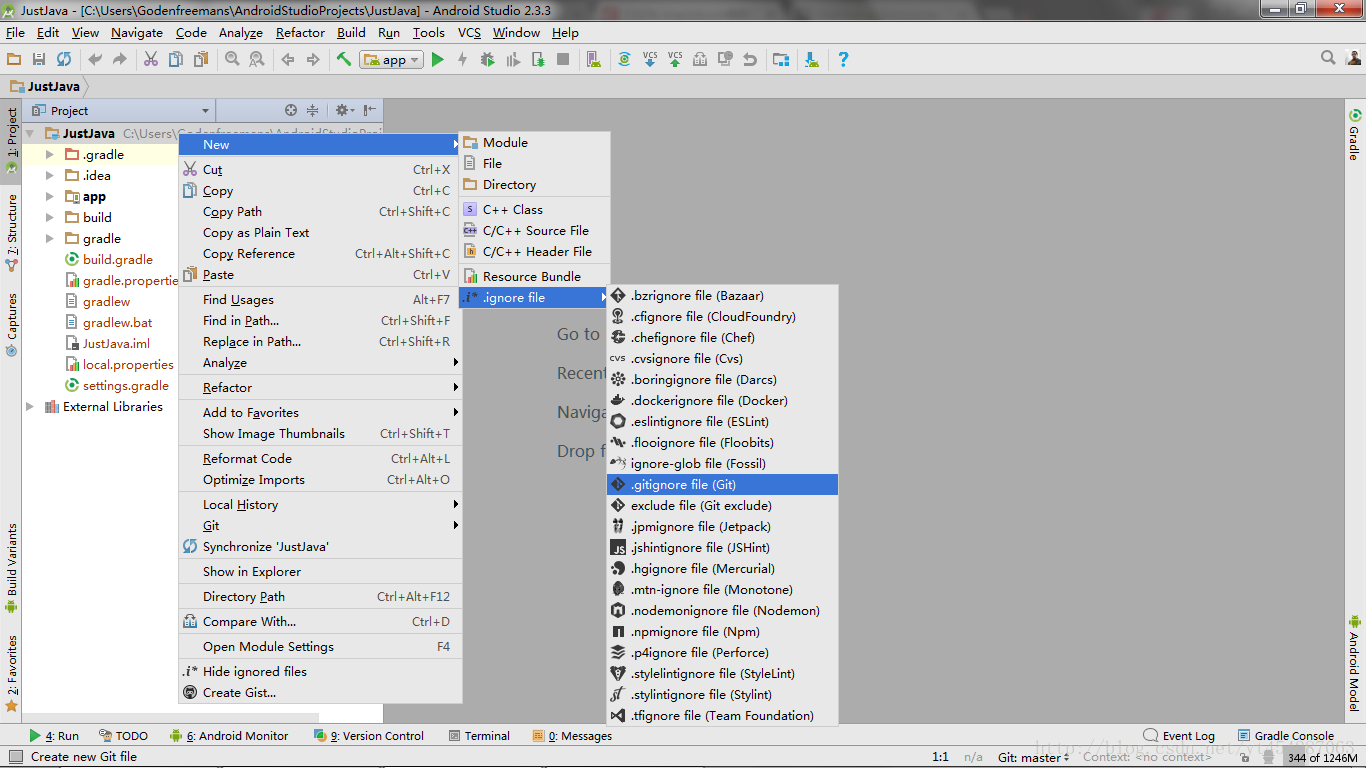Click the Revert toolbar icon

[x=750, y=60]
